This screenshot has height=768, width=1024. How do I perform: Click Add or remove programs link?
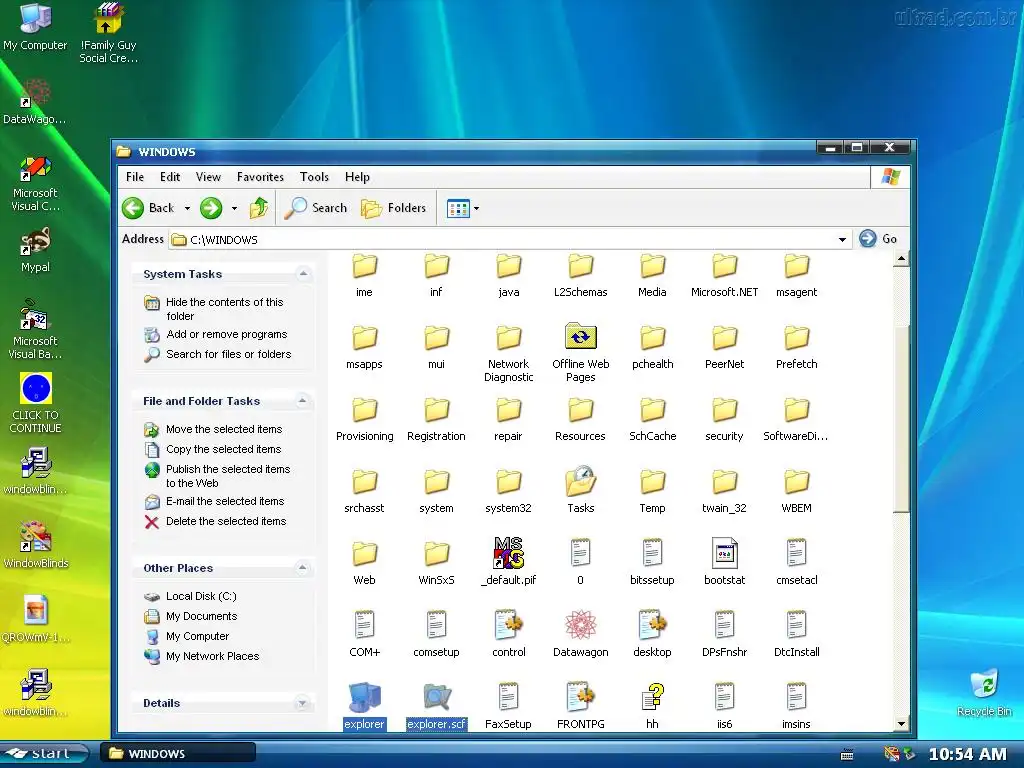[227, 334]
